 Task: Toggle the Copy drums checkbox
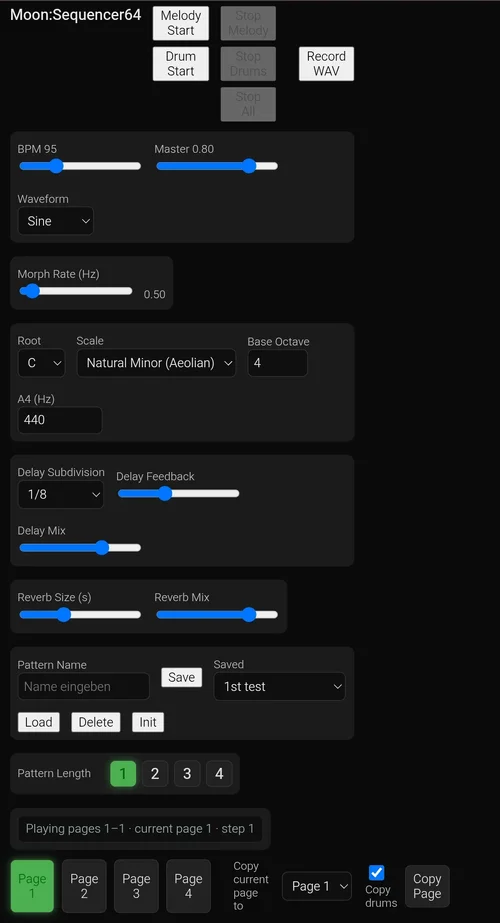(x=376, y=872)
